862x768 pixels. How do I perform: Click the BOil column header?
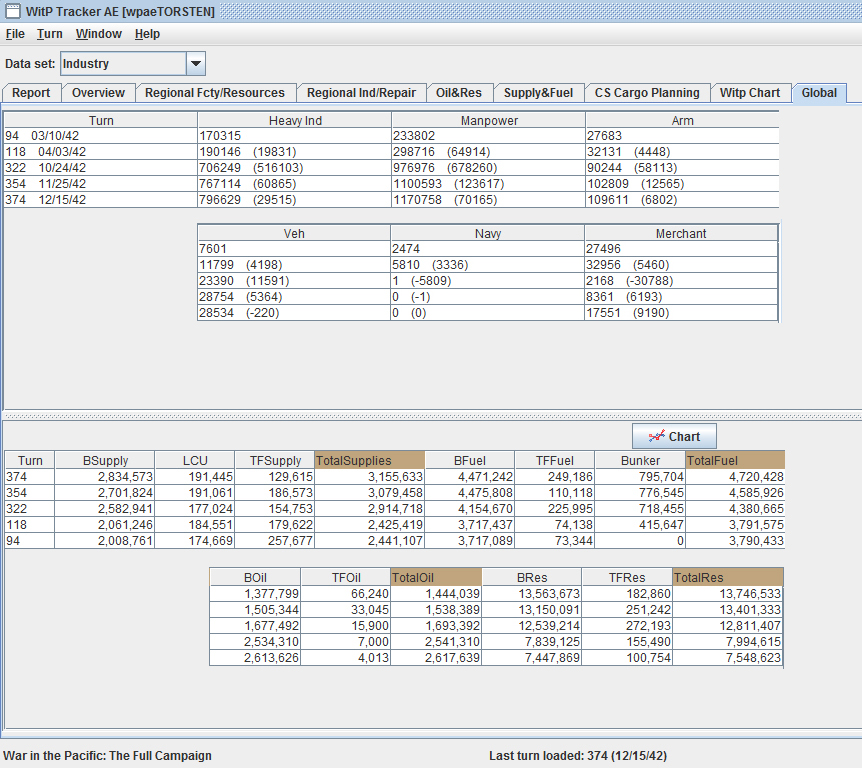[x=255, y=578]
